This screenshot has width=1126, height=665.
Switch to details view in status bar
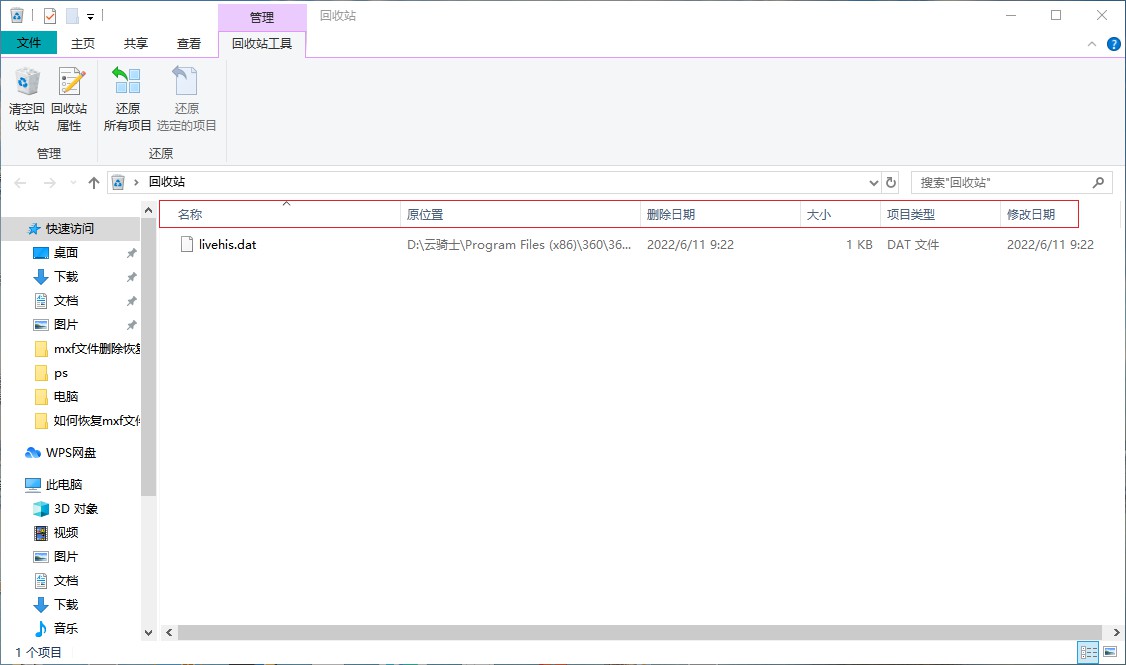coord(1089,652)
